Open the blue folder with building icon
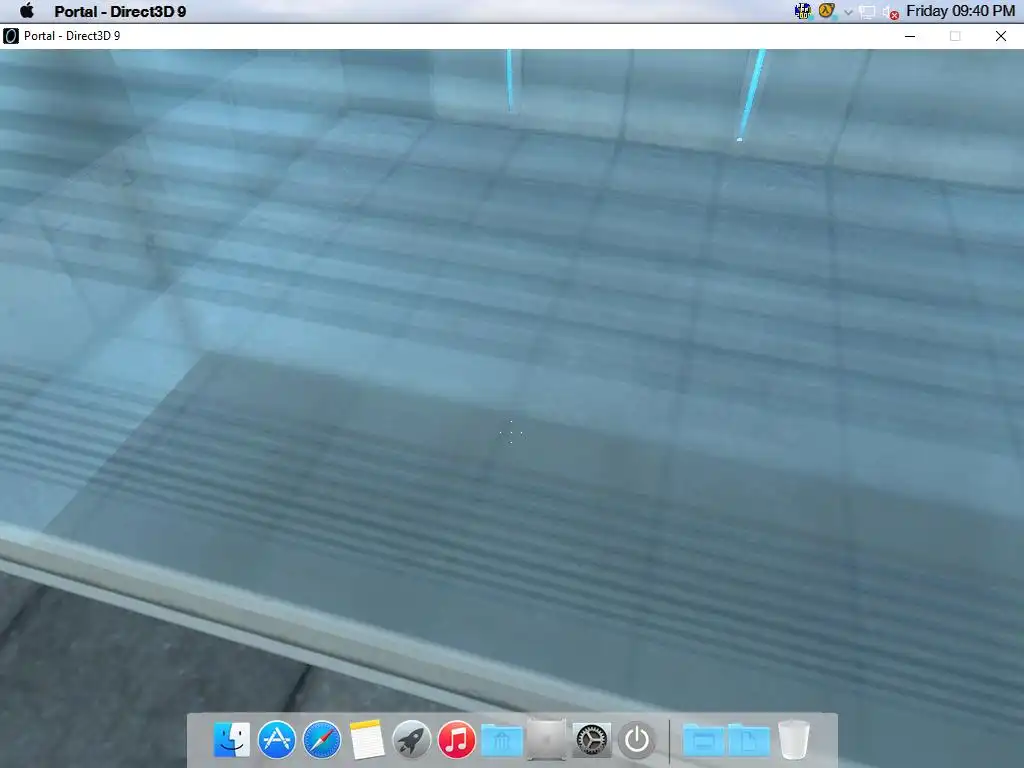 502,741
